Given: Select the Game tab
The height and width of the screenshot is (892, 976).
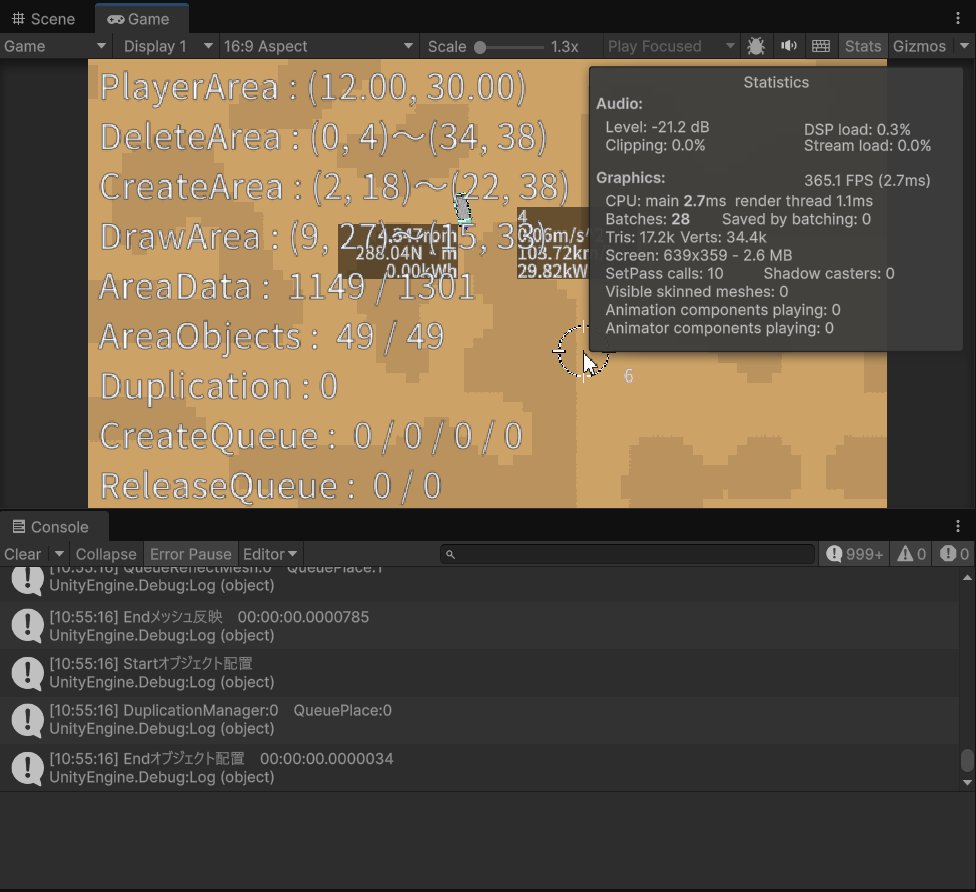Looking at the screenshot, I should [x=141, y=19].
